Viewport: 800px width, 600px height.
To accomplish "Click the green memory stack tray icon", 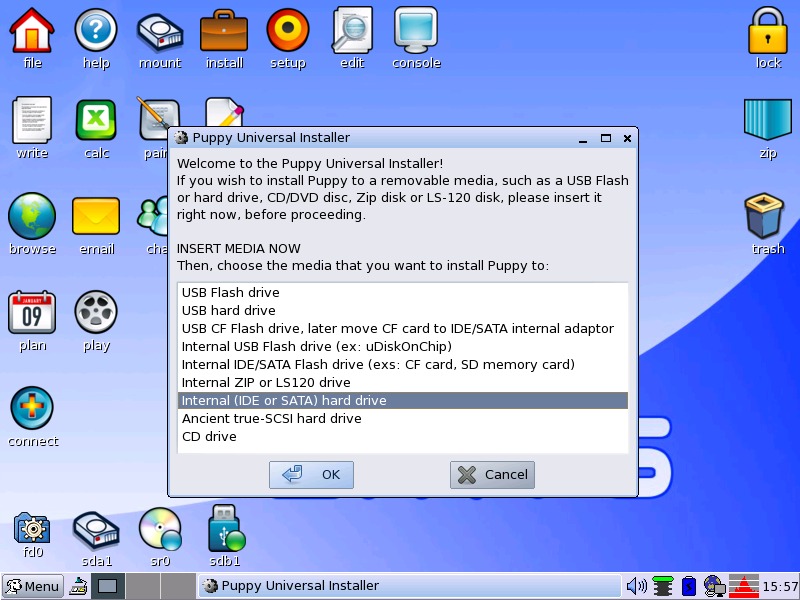I will pos(663,586).
